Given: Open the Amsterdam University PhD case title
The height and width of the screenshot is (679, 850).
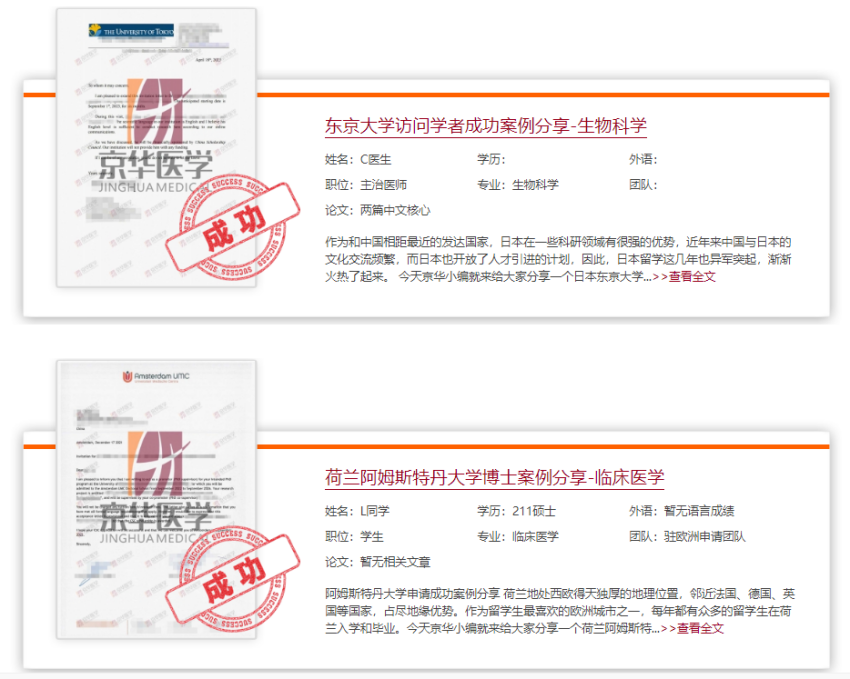Looking at the screenshot, I should [x=494, y=477].
